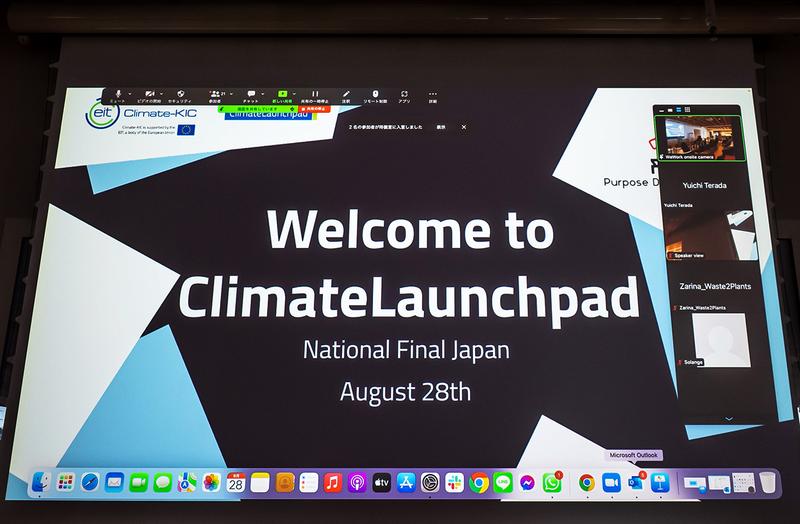Open WhatsApp from the Dock
The image size is (800, 524).
552,483
